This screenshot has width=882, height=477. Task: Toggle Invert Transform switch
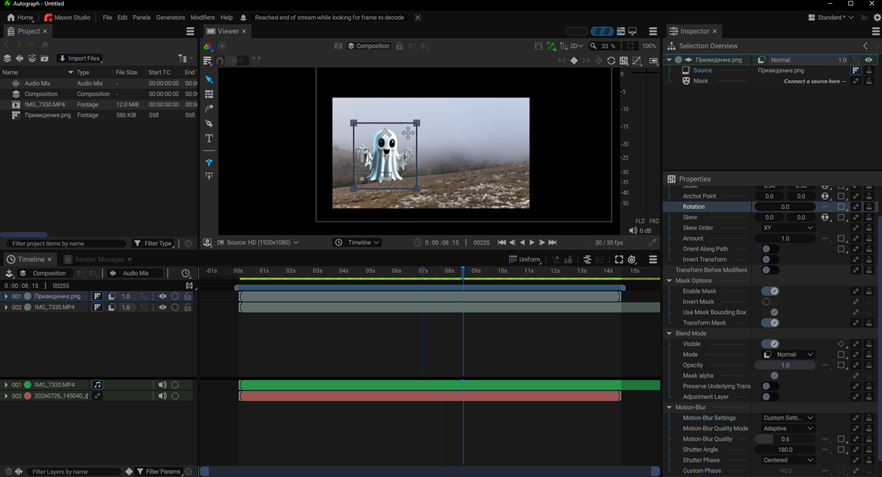(770, 260)
